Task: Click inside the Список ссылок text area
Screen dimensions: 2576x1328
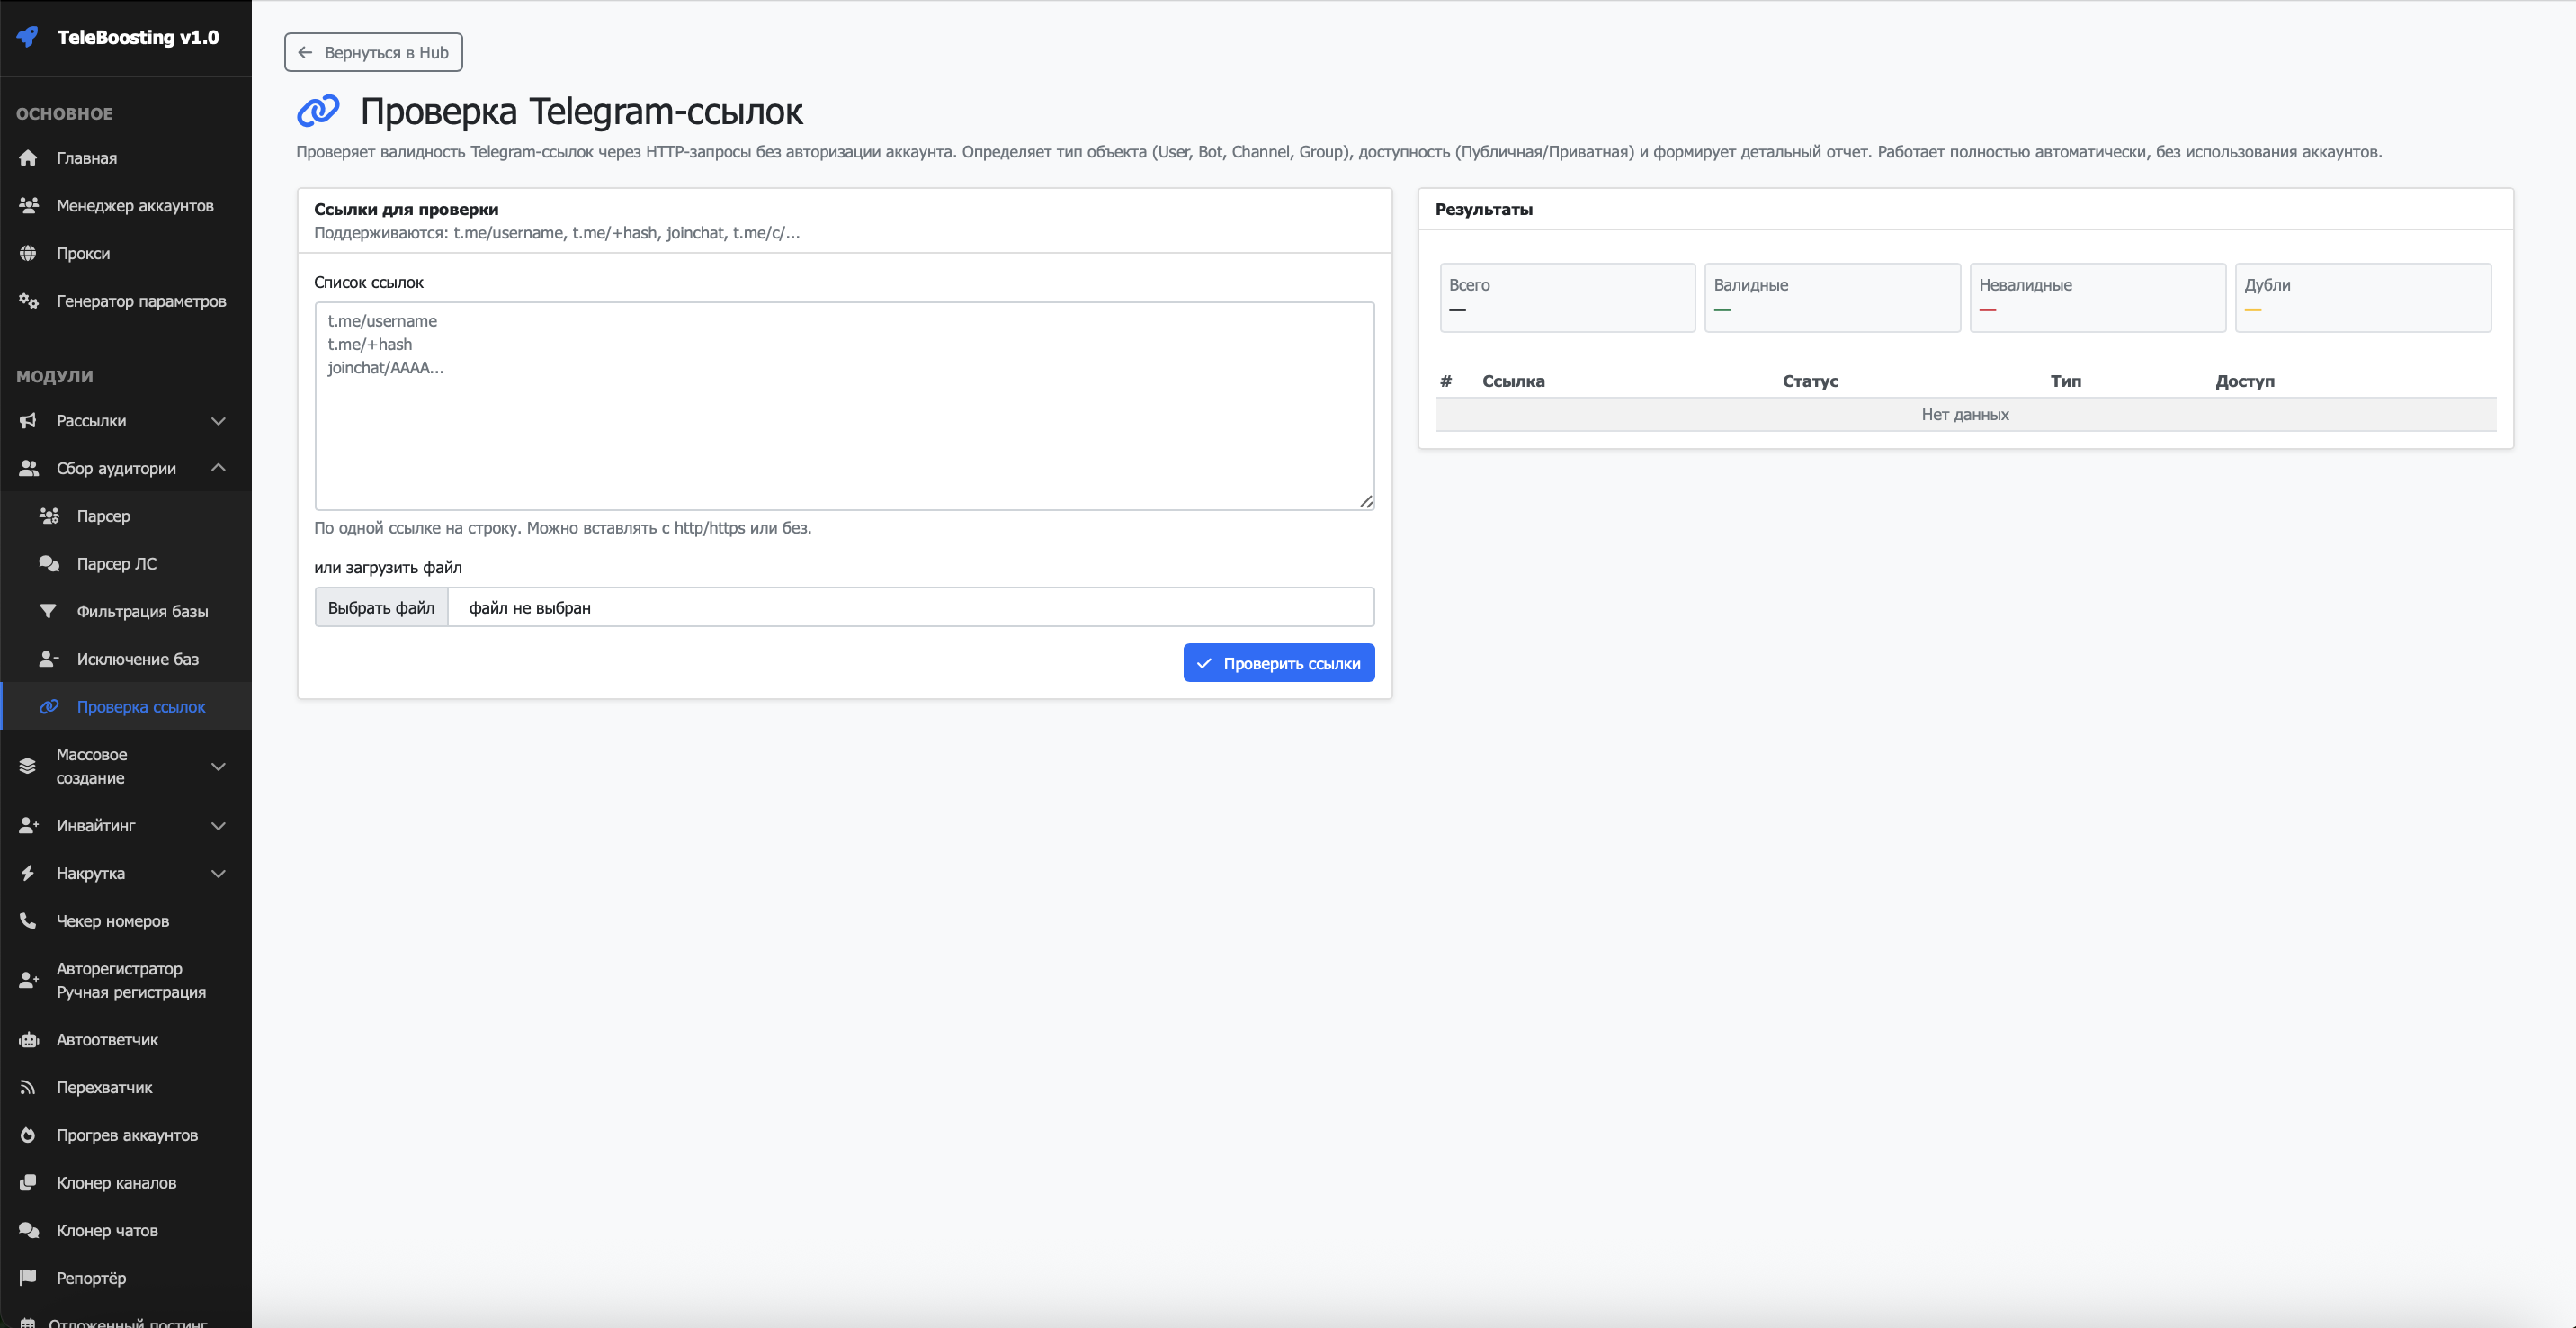Action: coord(844,420)
